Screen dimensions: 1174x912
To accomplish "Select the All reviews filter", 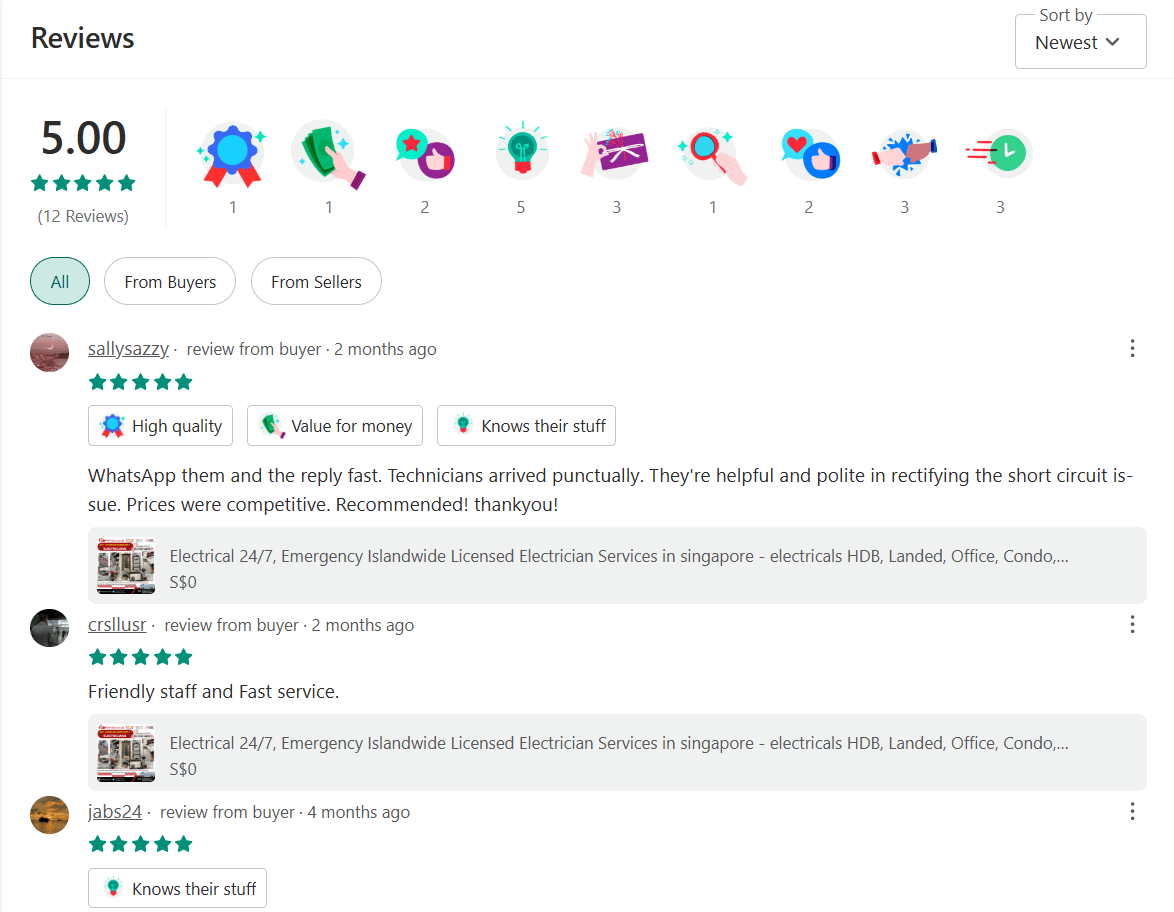I will 59,281.
